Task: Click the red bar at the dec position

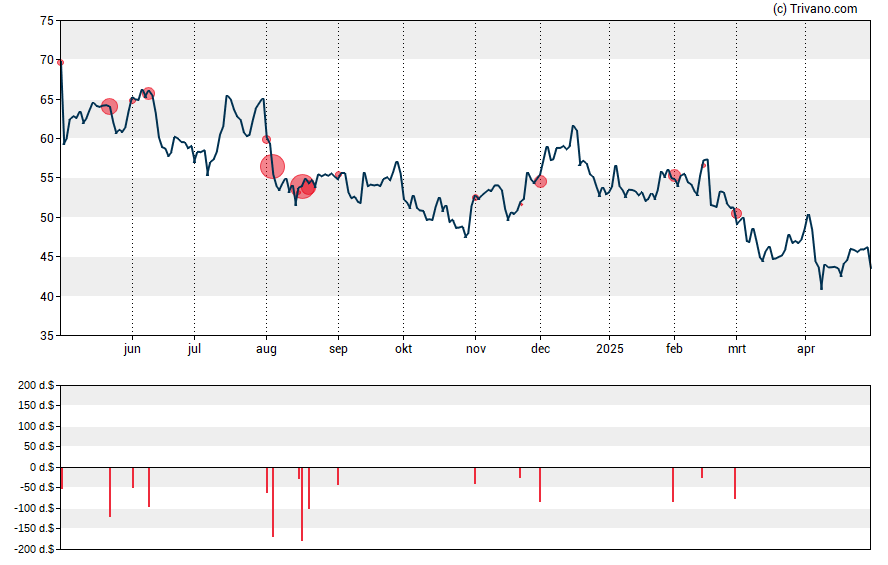Action: pos(540,485)
